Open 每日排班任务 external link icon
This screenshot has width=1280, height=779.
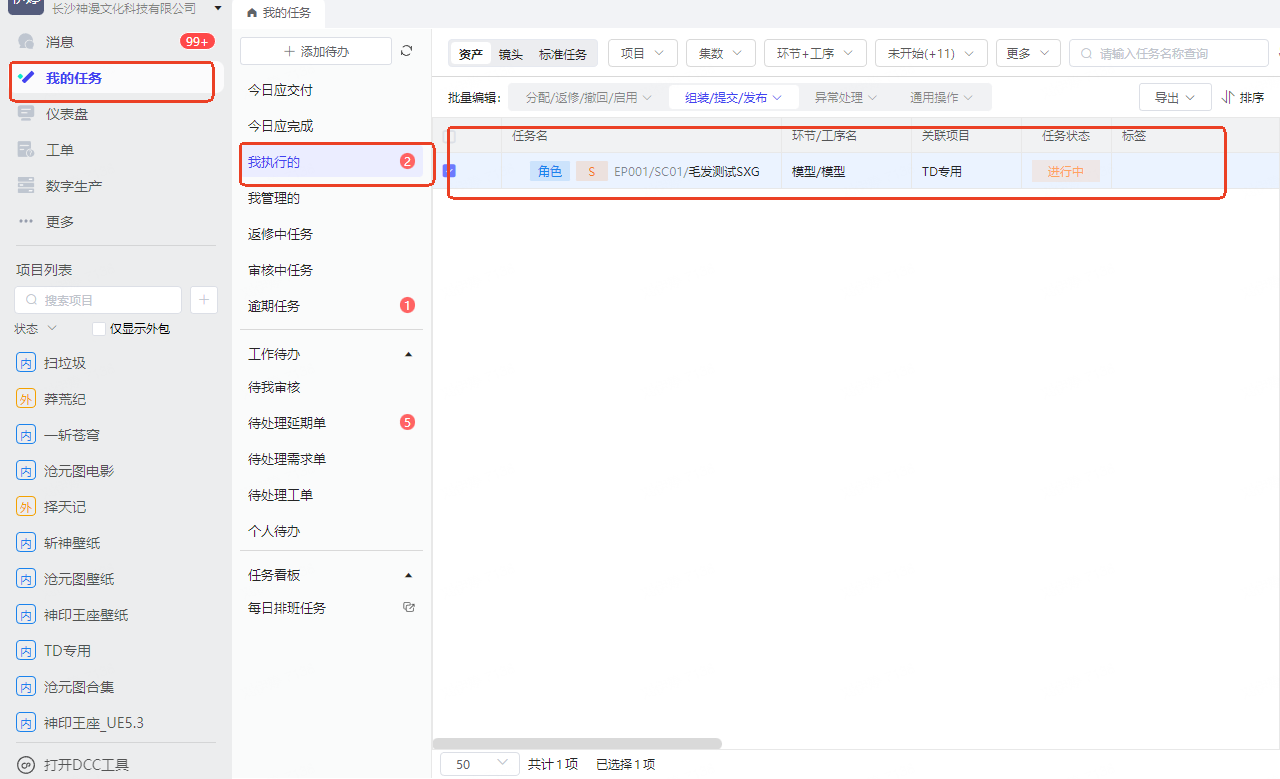pos(408,607)
